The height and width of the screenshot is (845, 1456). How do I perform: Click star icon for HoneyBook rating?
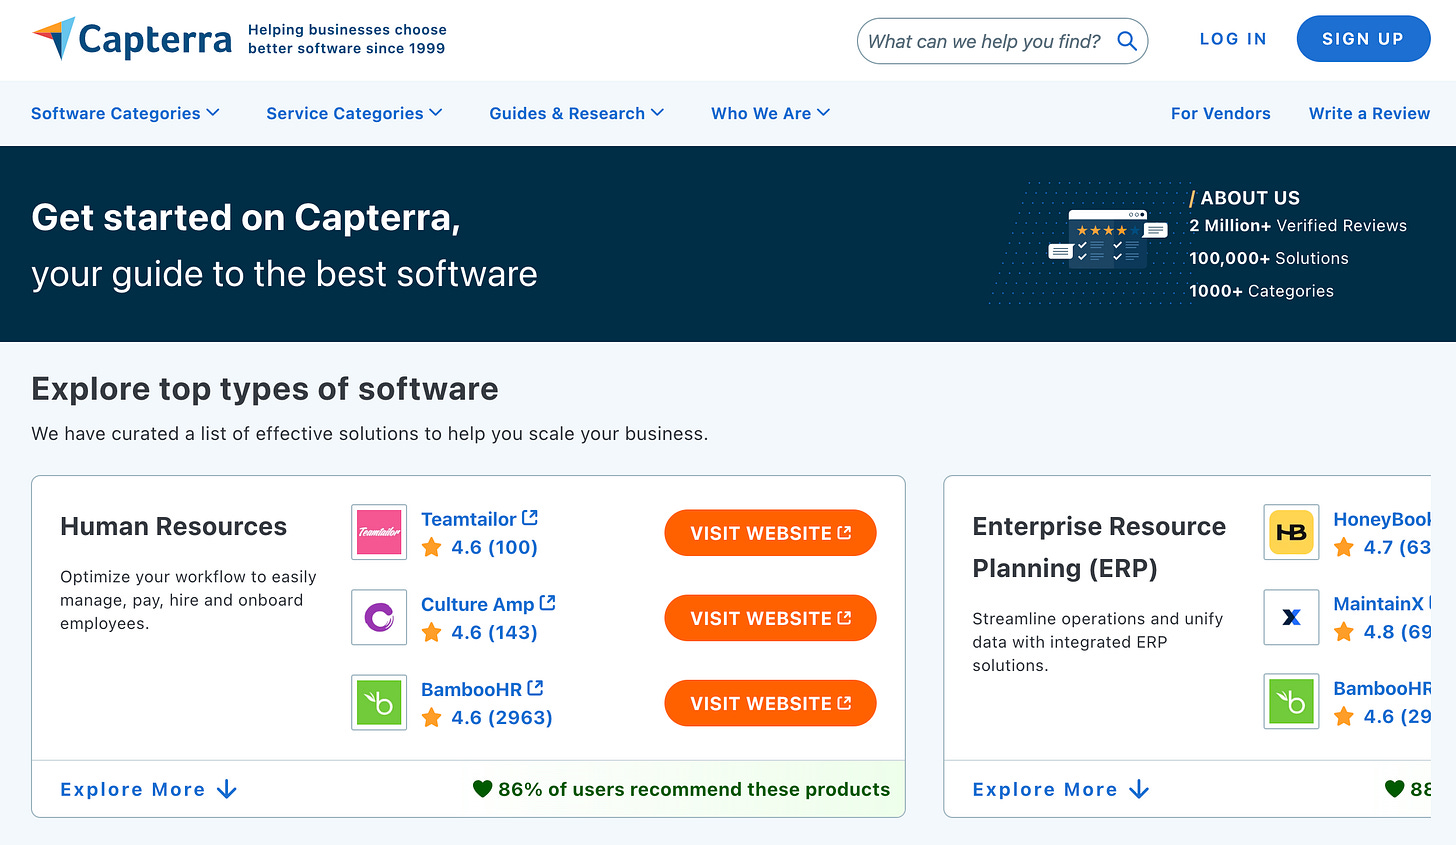(1344, 547)
